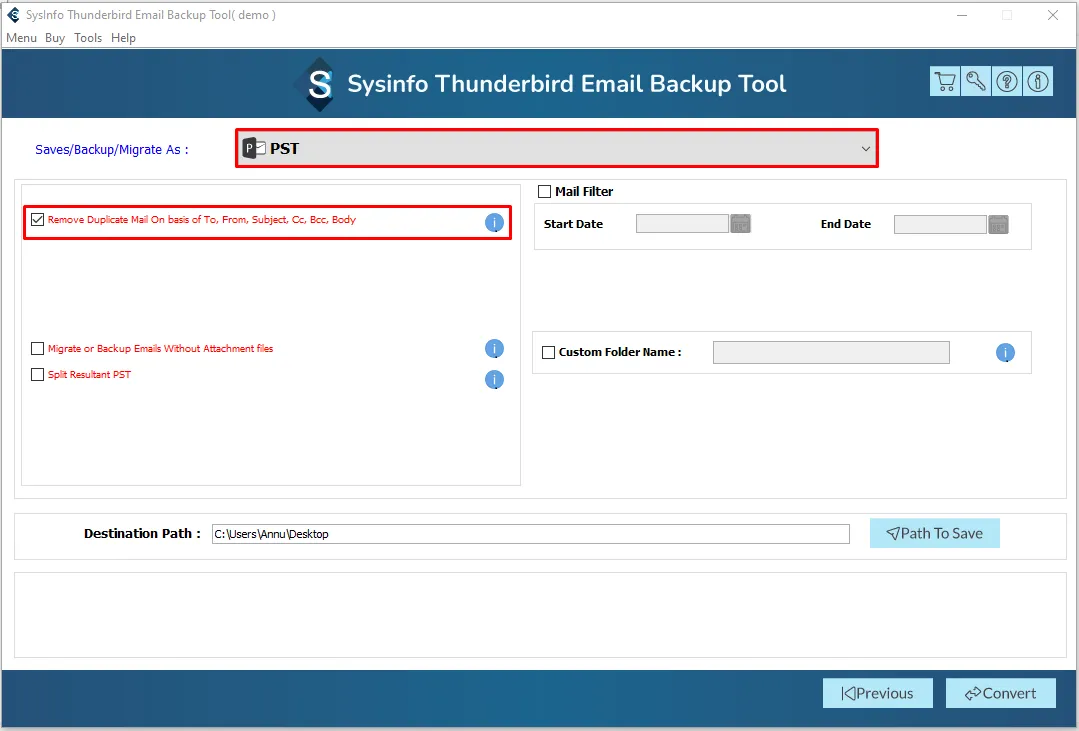Enable the Custom Folder Name checkbox
Image resolution: width=1079 pixels, height=731 pixels.
(x=548, y=352)
